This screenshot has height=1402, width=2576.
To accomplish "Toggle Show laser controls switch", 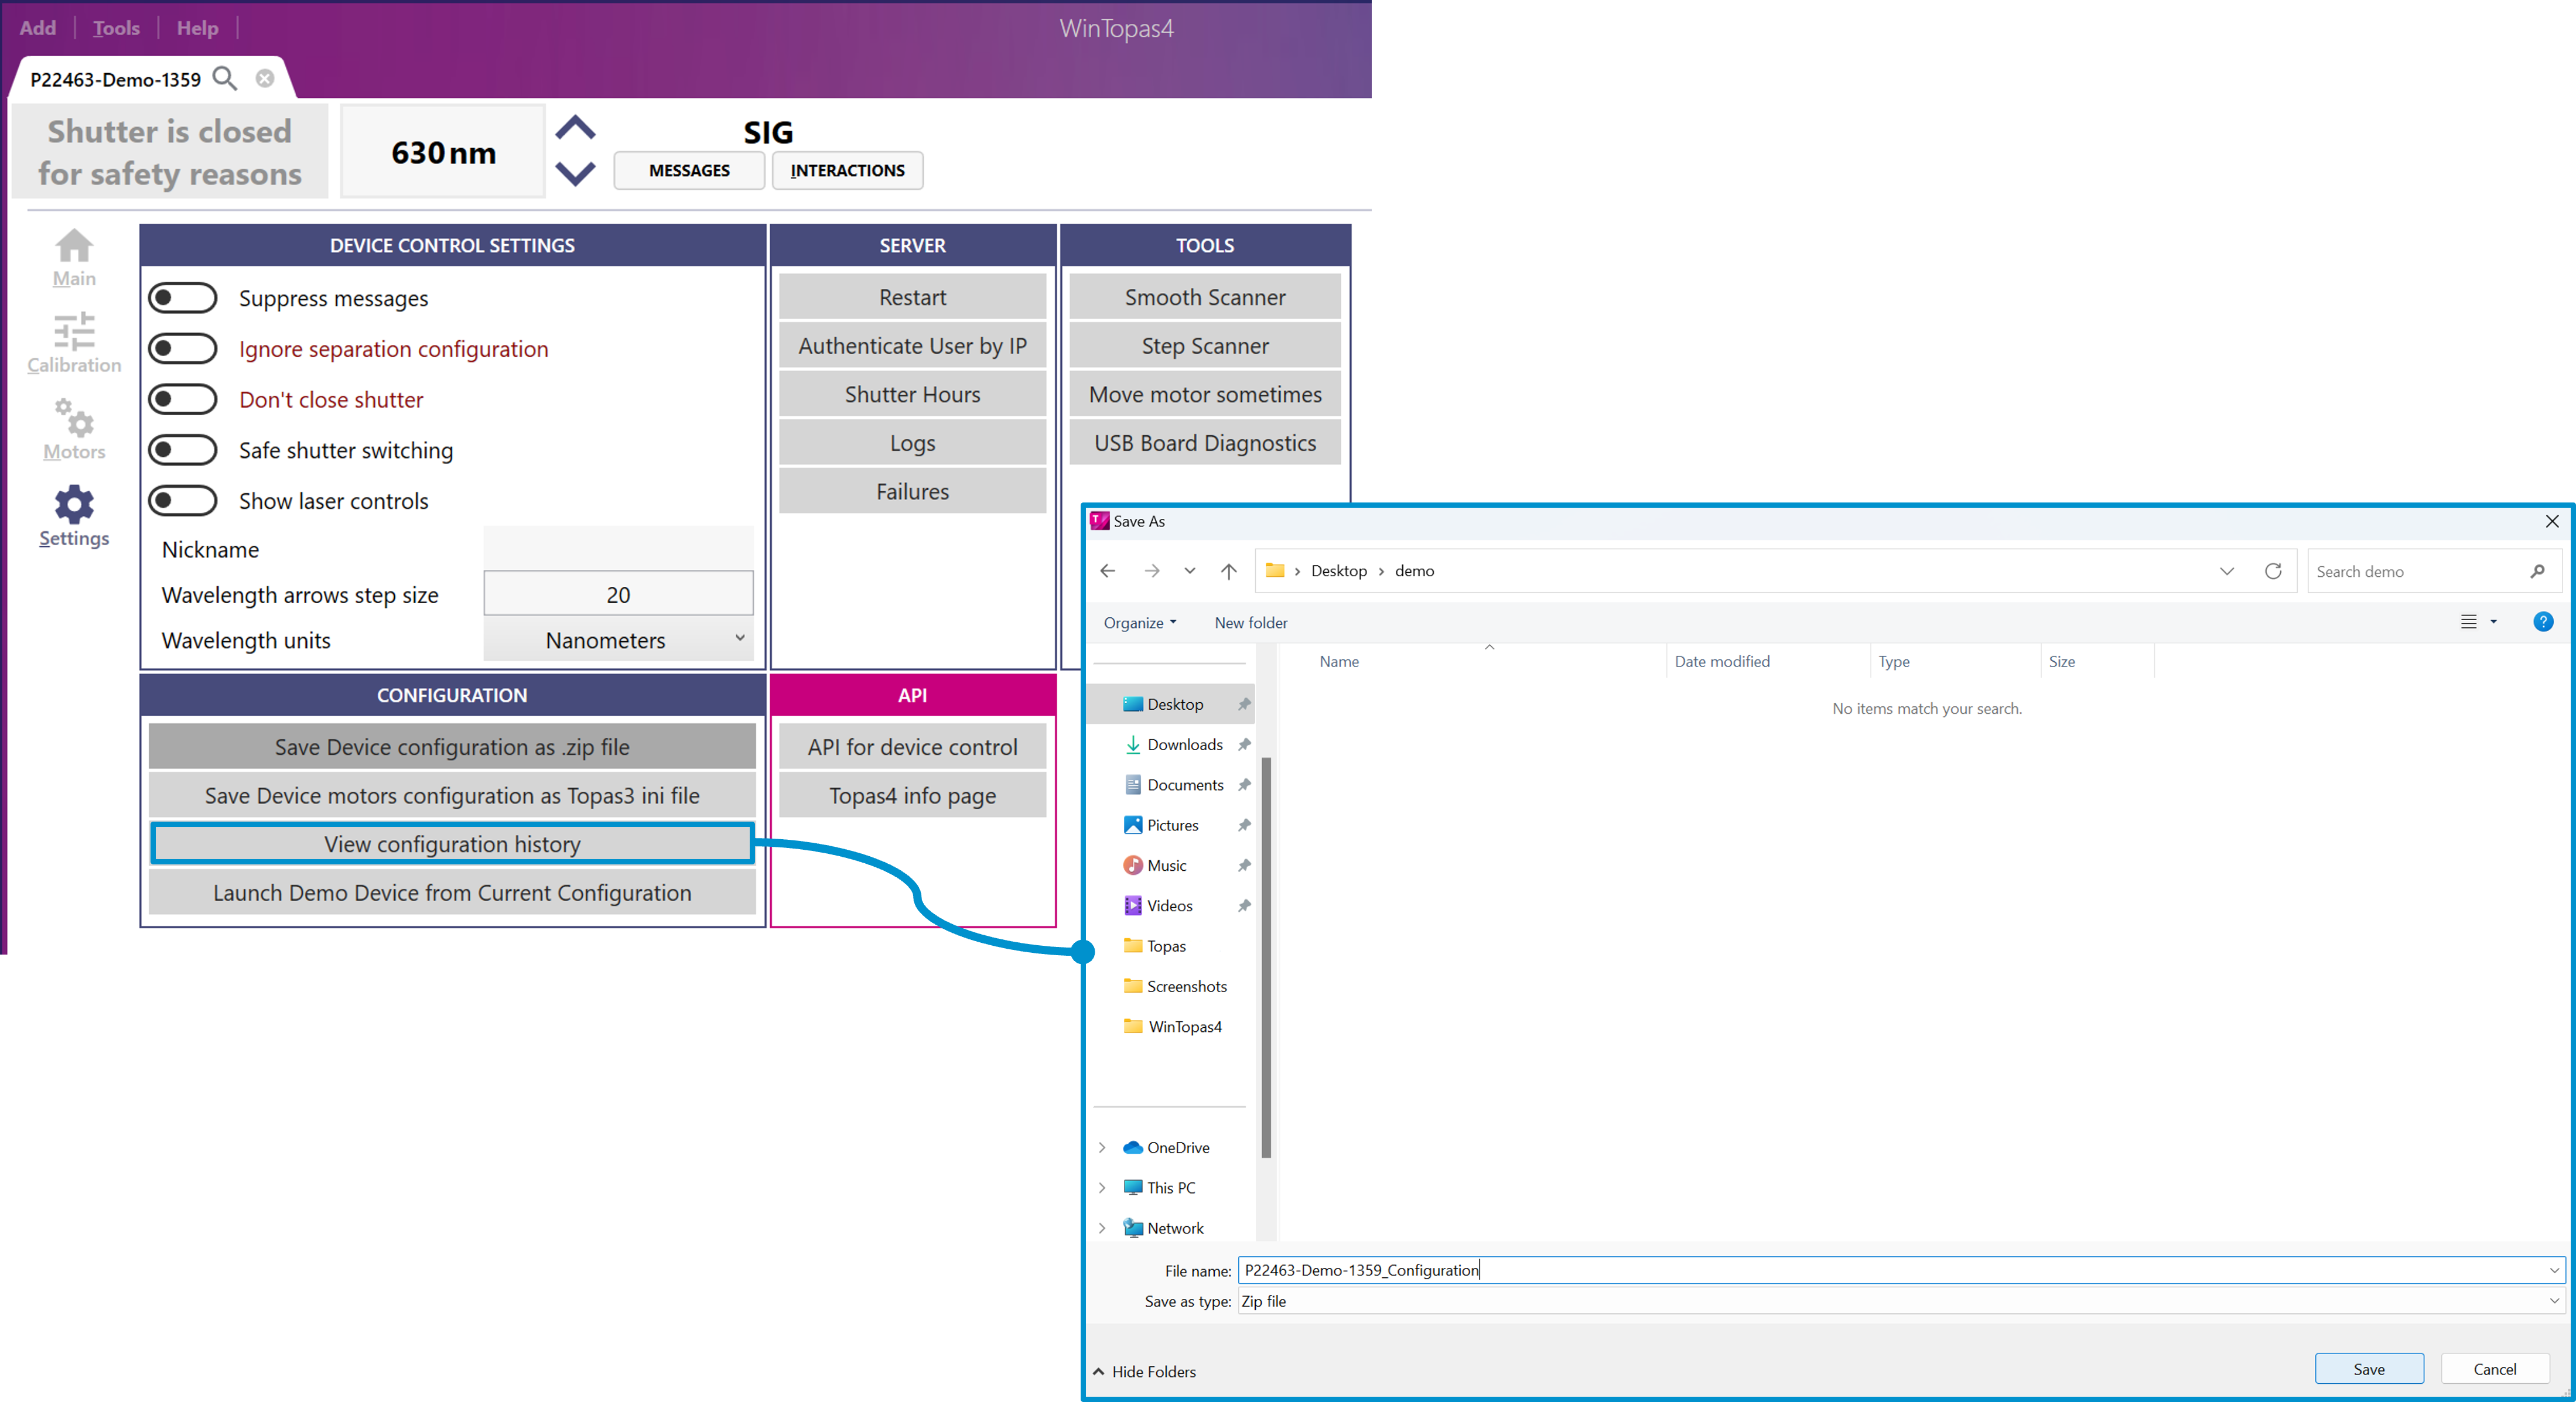I will [x=182, y=501].
